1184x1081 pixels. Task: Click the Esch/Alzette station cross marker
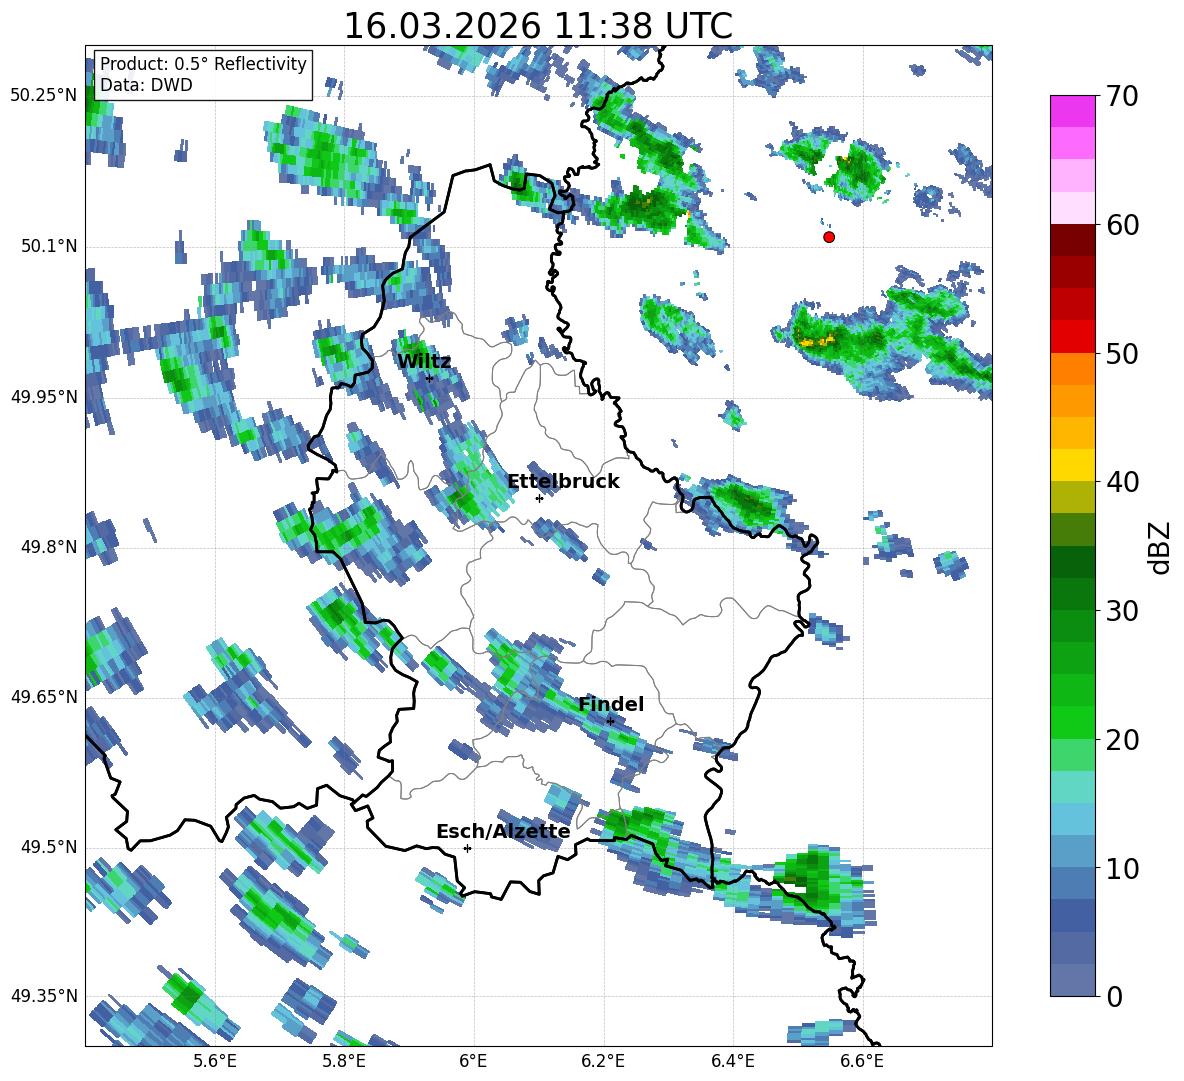pos(467,848)
